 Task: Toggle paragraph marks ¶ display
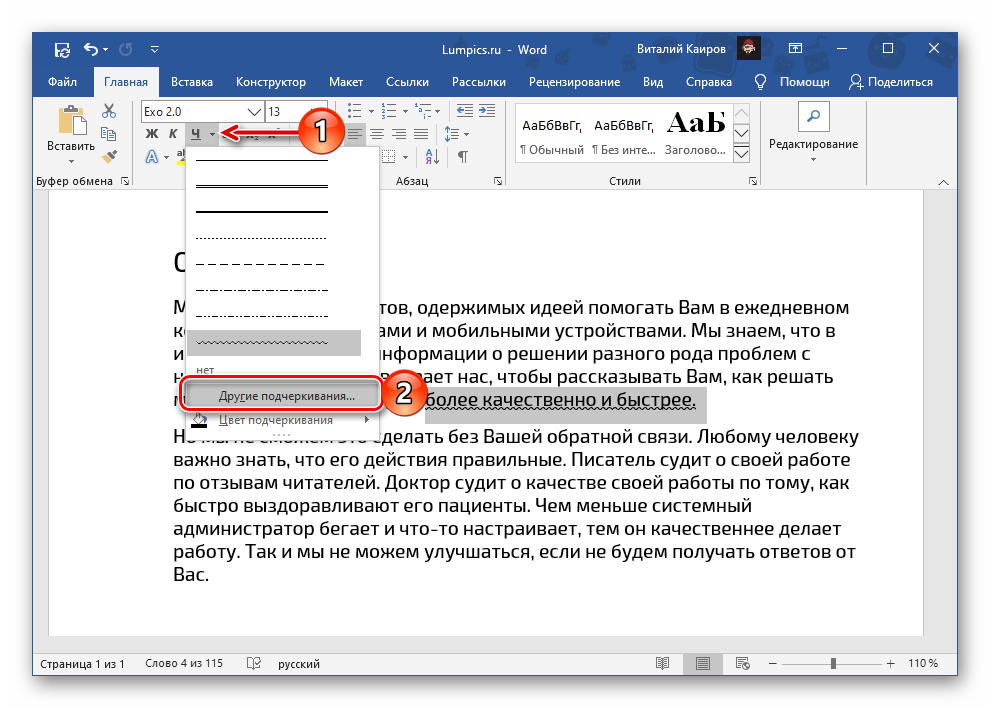point(463,157)
